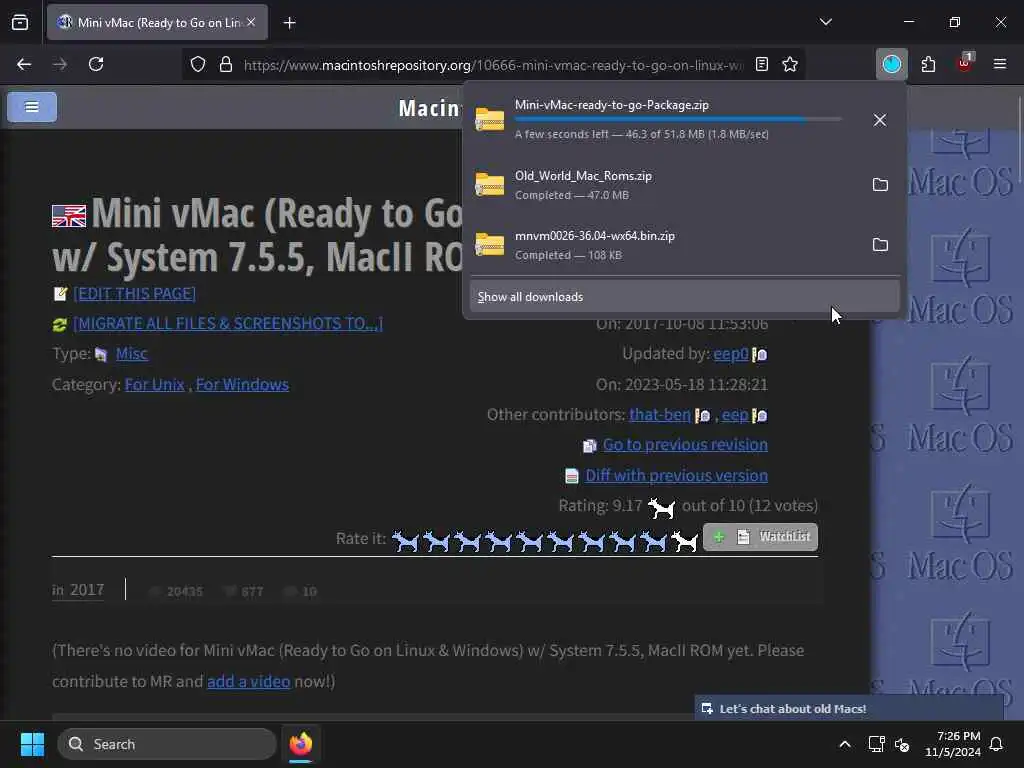Open the Firefox View icon
Screen dimensions: 1024x768
click(20, 23)
